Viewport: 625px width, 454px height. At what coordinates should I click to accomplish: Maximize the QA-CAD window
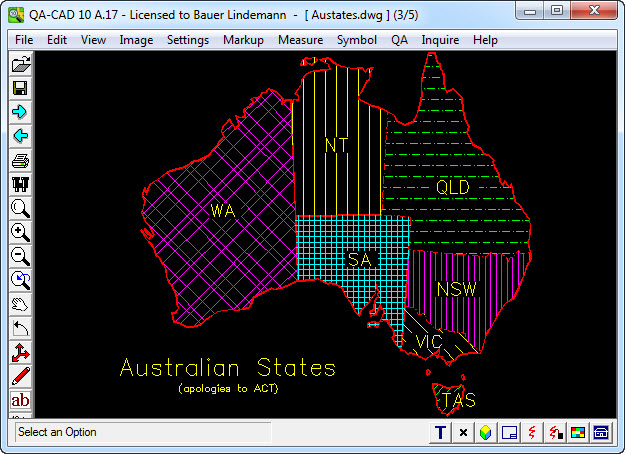point(557,11)
